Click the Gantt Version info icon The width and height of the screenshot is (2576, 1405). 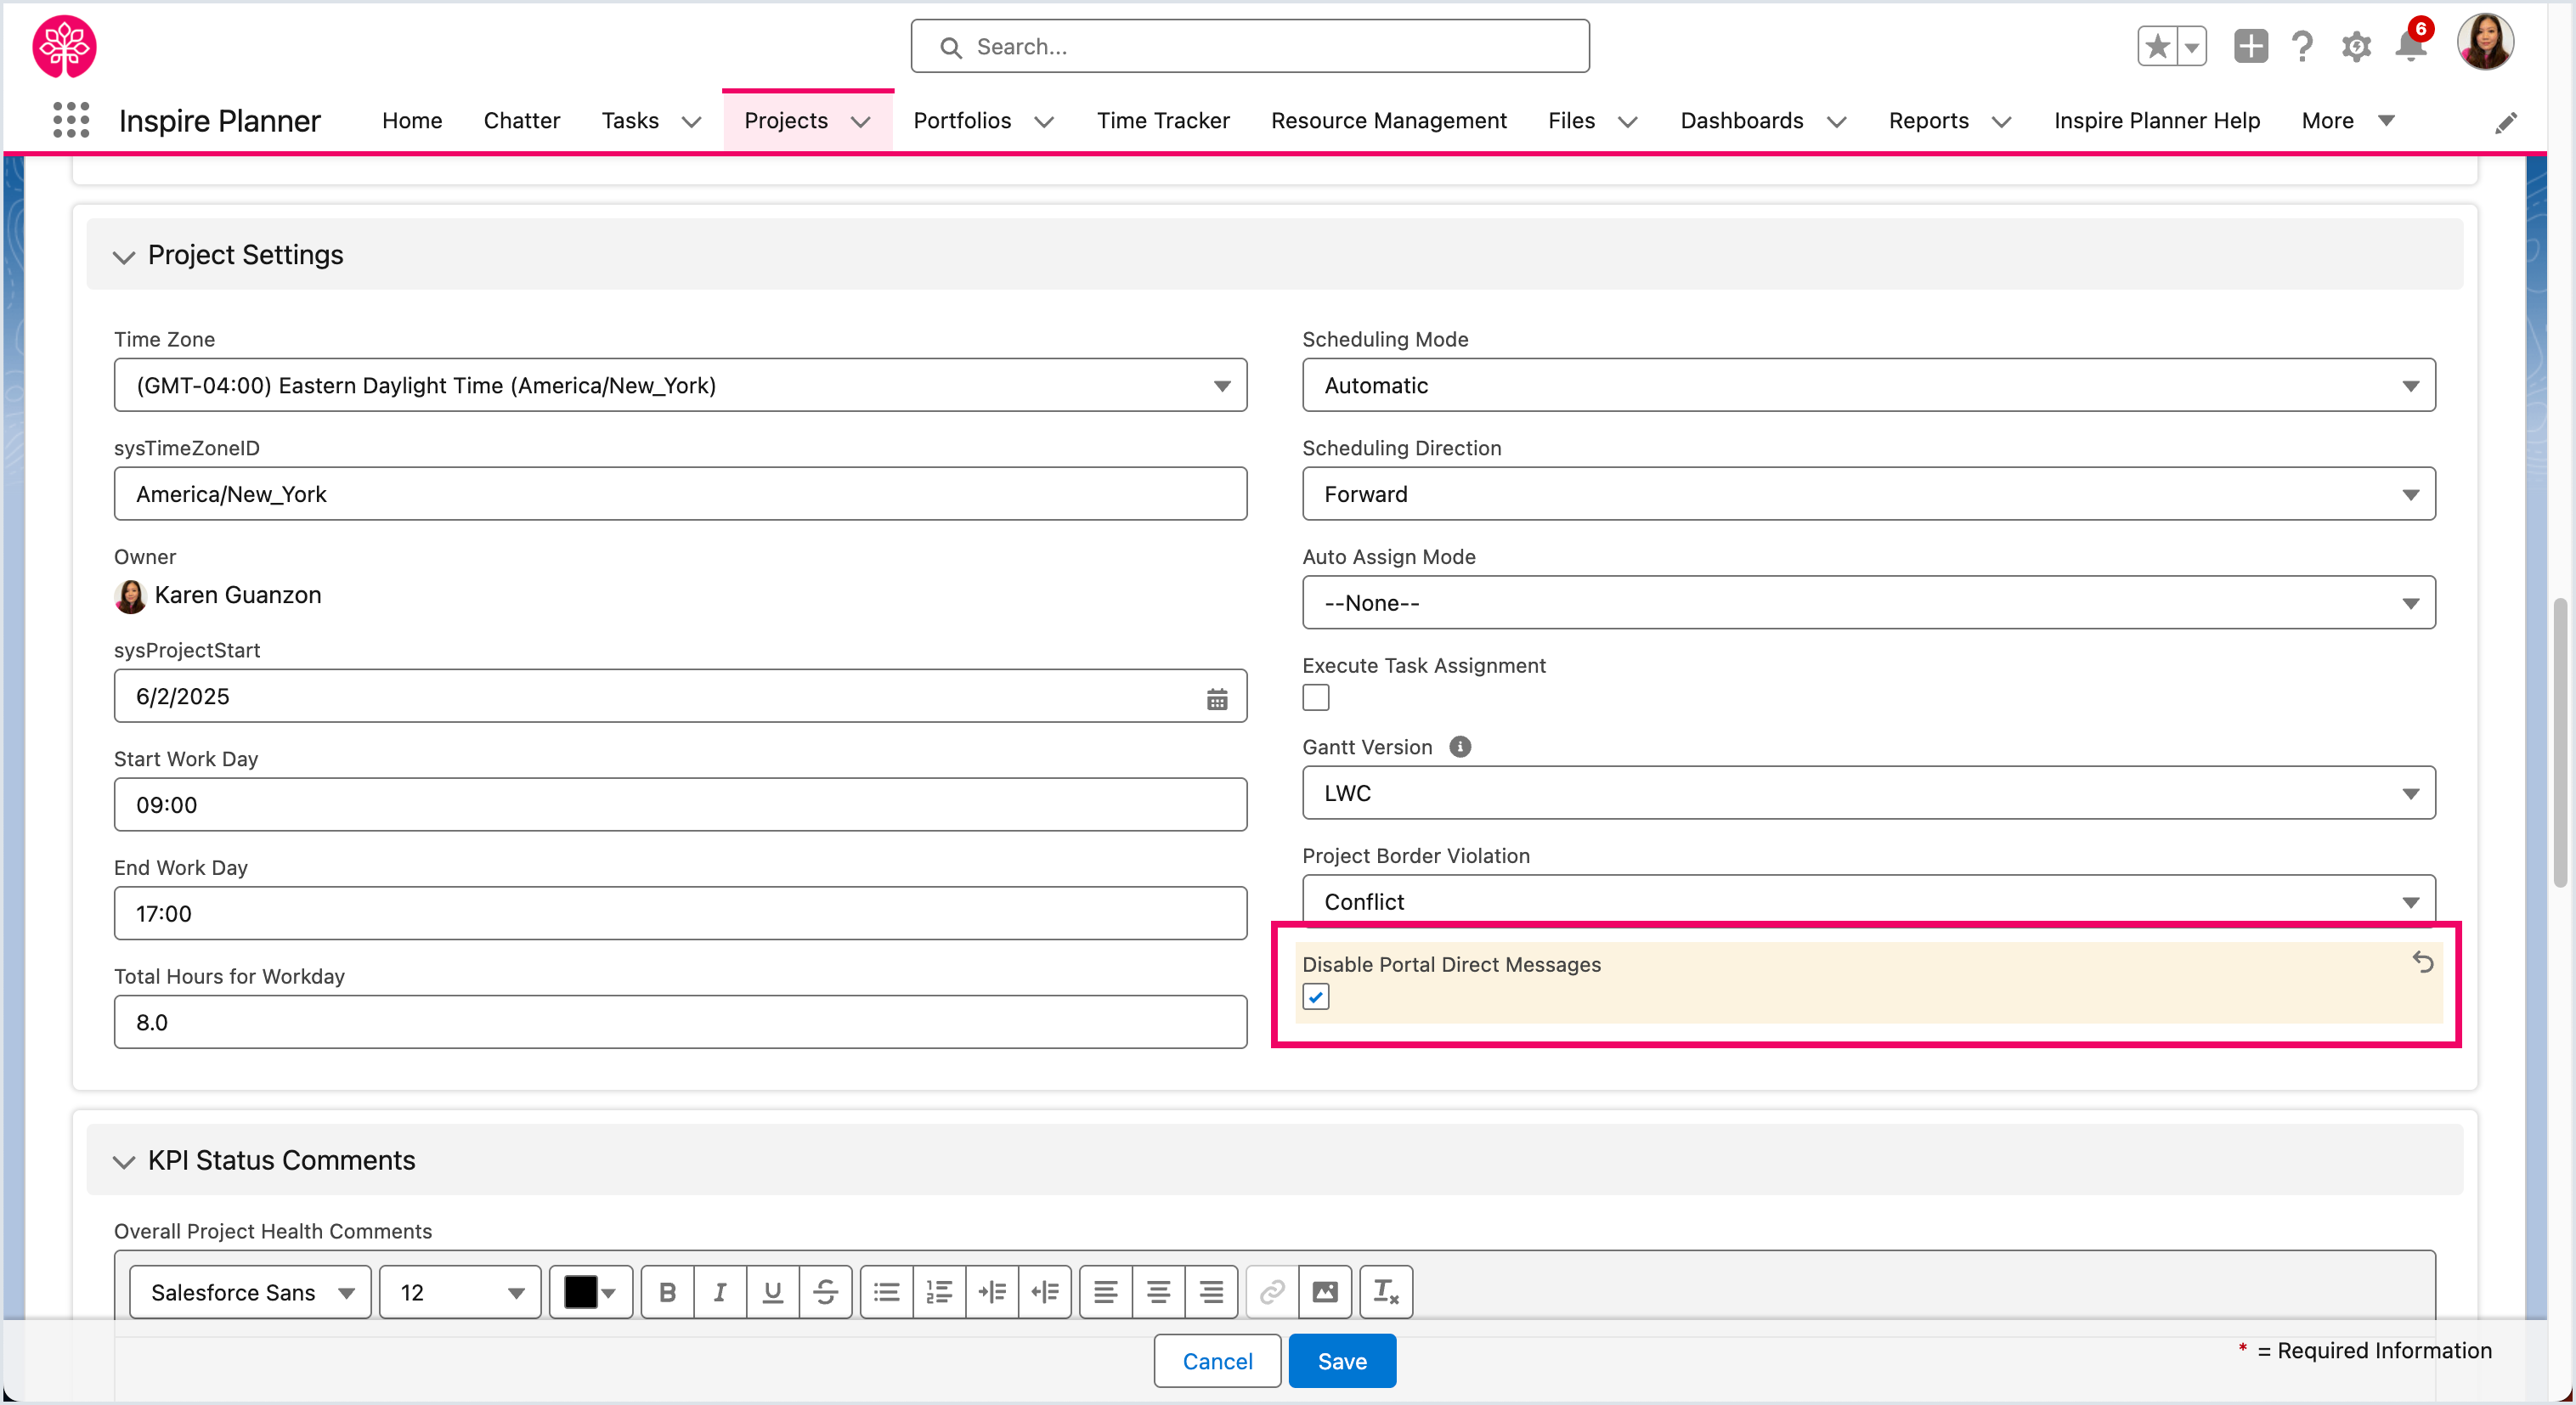pos(1460,746)
